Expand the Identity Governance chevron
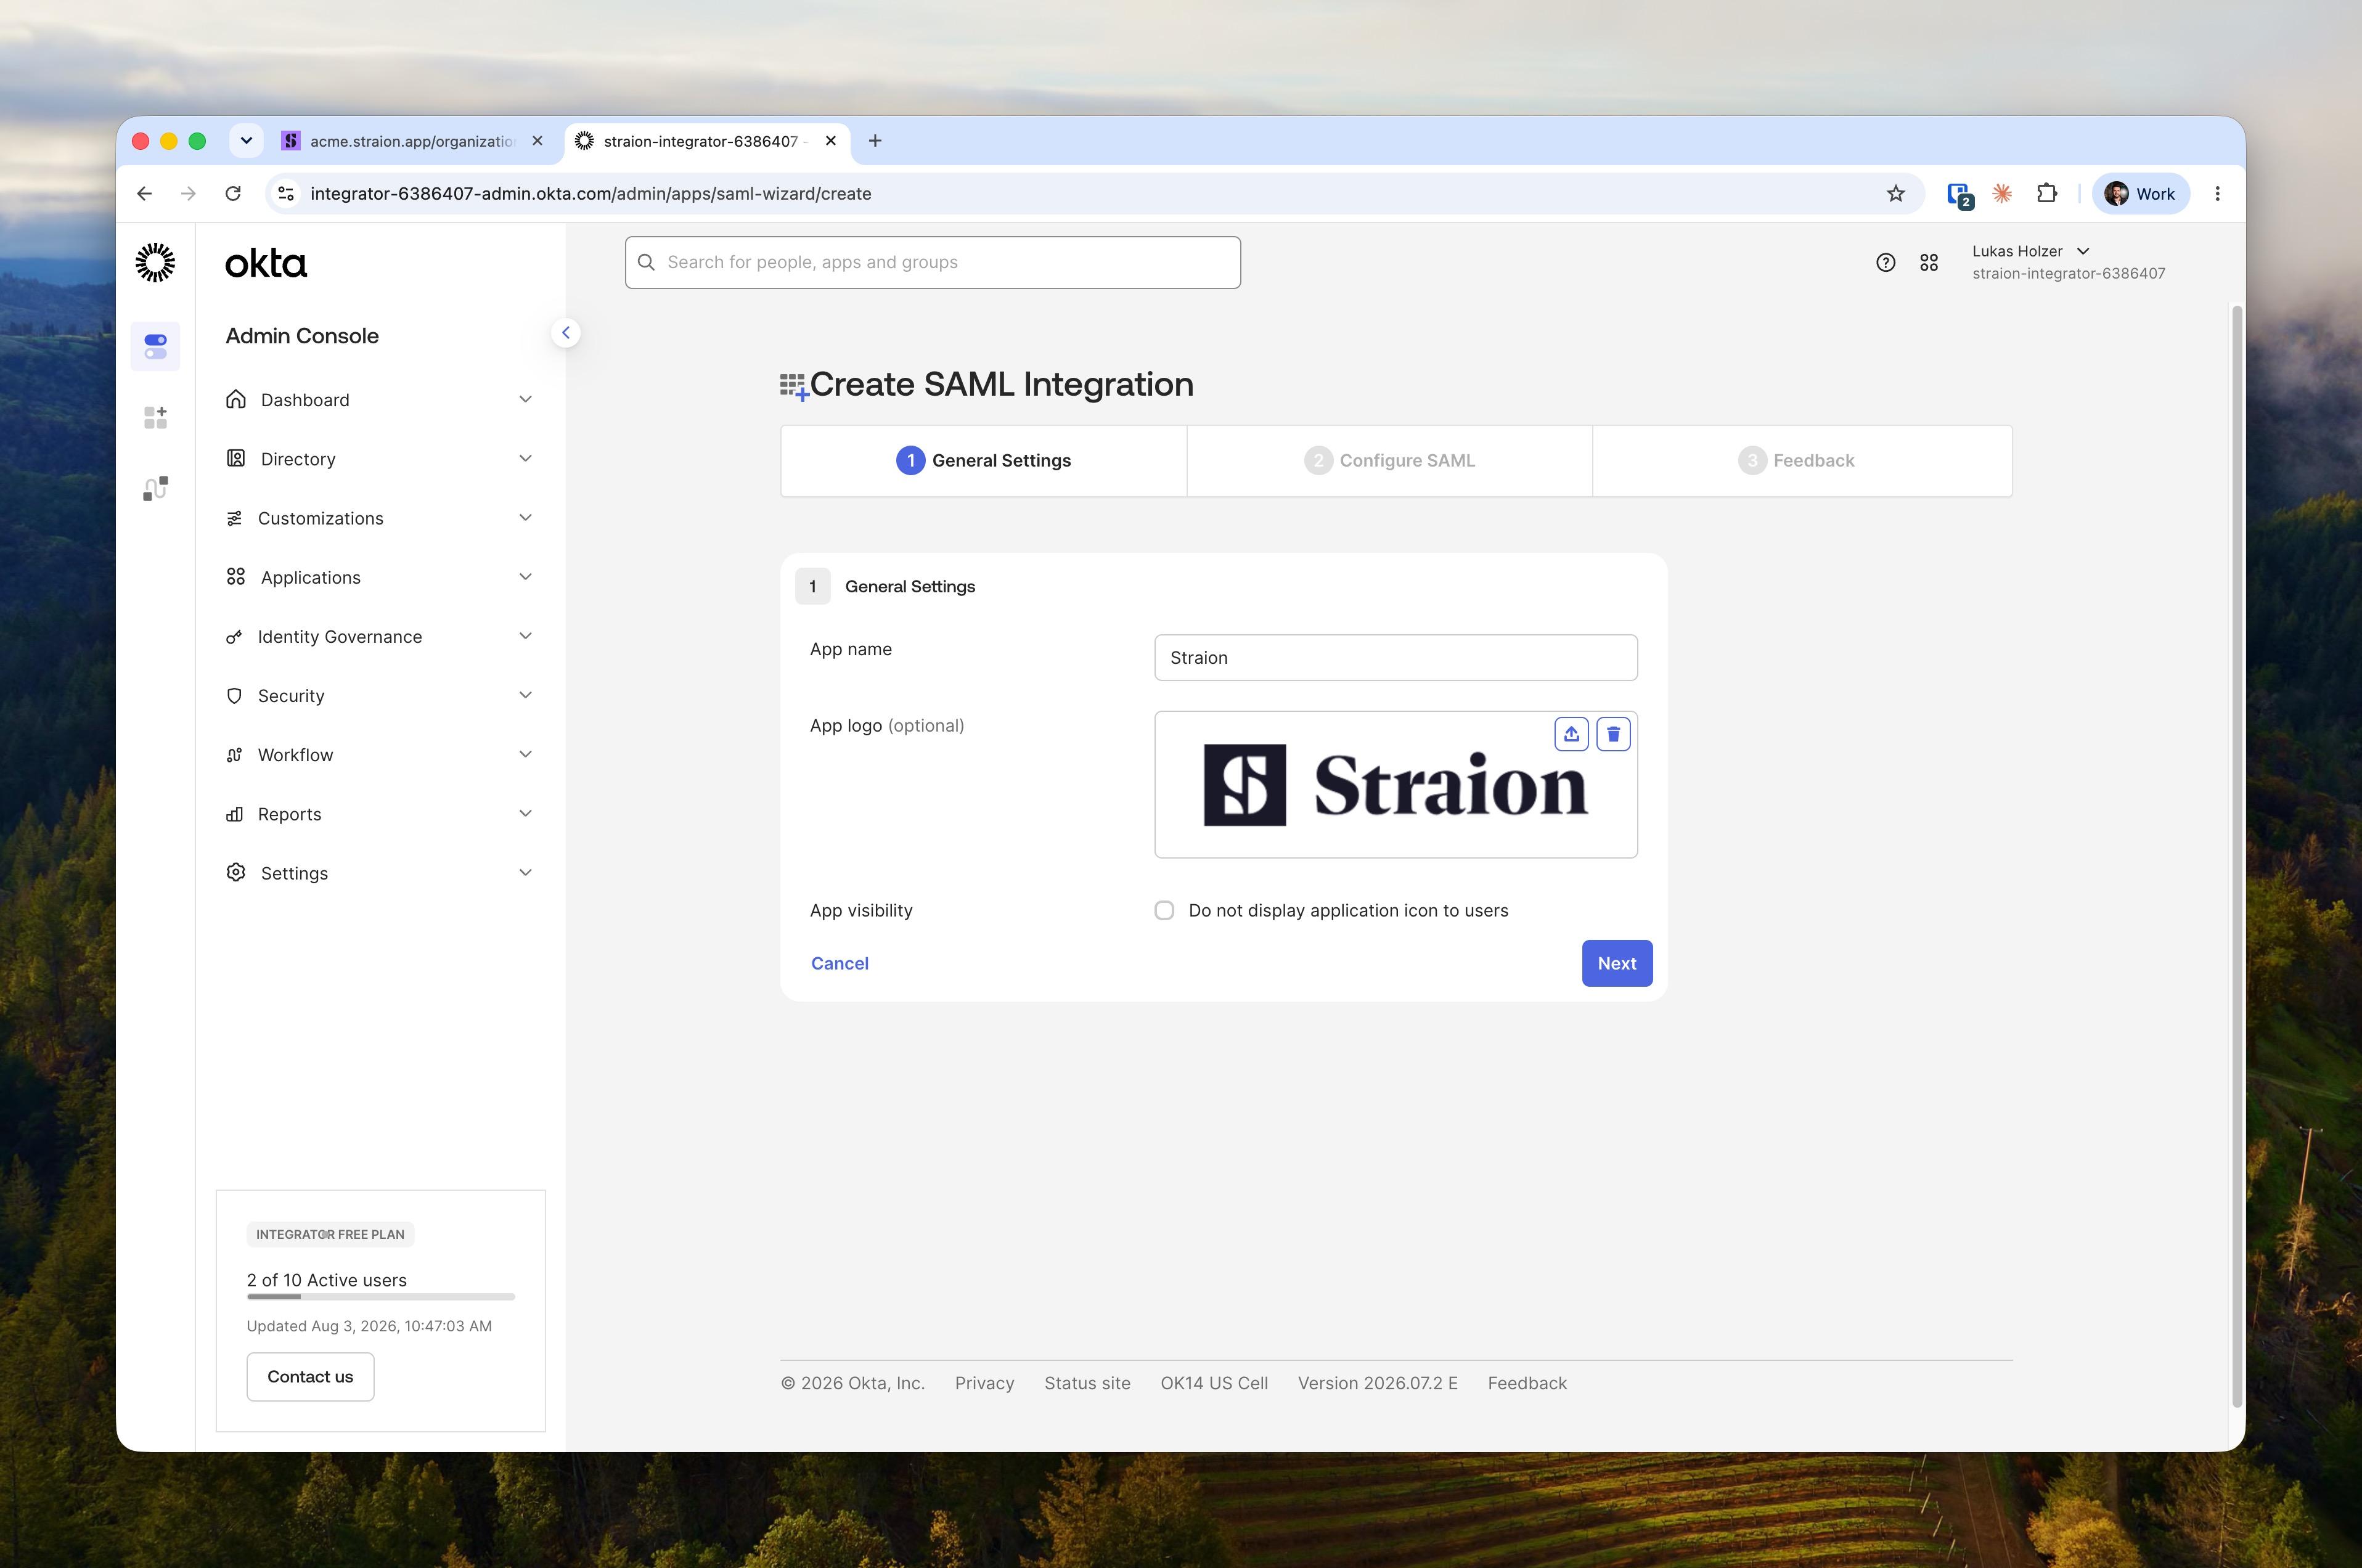 pos(525,635)
